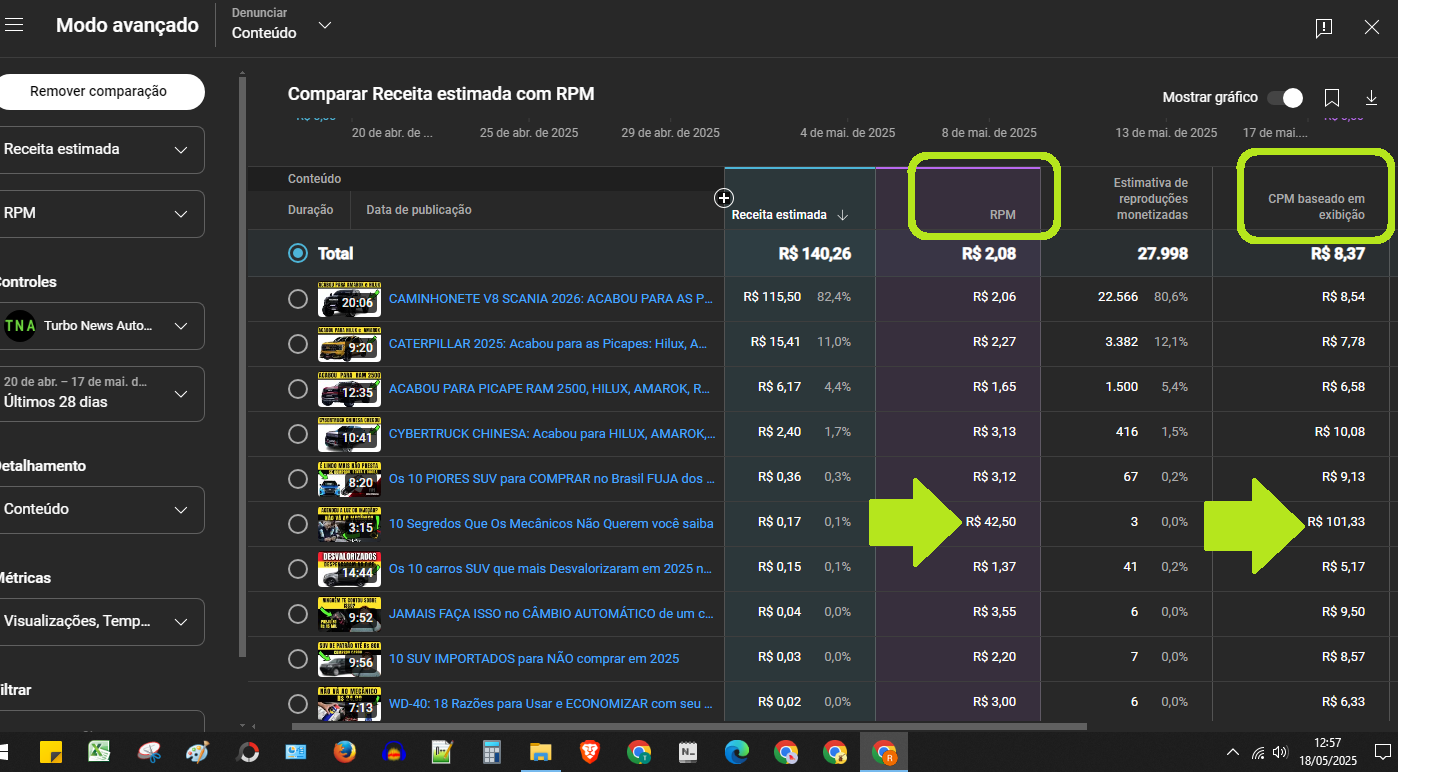Open the hamburger menu beside Modo avançado
Viewport: 1434px width, 772px height.
13,26
